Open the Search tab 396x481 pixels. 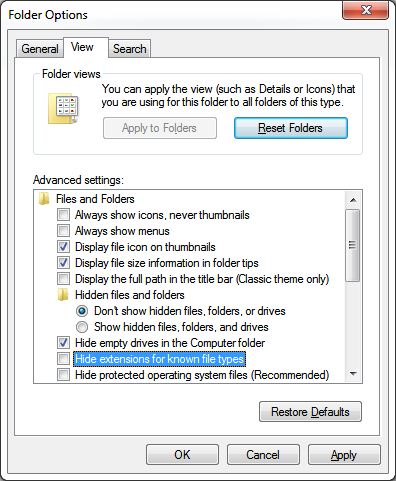click(x=130, y=49)
